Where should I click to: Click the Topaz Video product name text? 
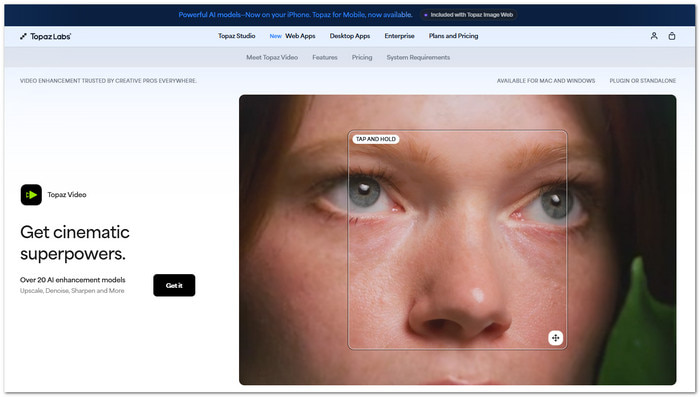pyautogui.click(x=67, y=195)
